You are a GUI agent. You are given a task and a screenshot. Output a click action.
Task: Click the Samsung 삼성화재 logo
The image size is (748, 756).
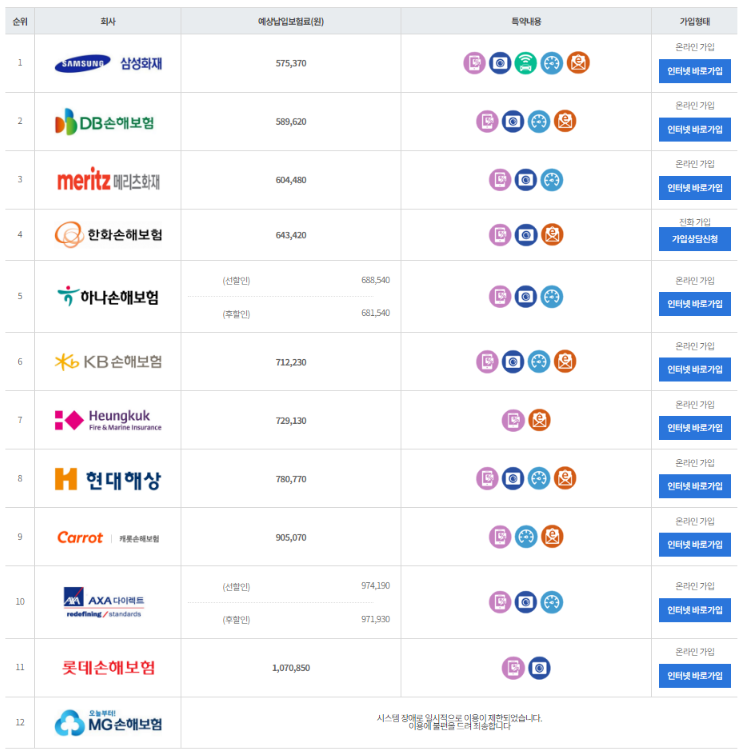[x=108, y=63]
